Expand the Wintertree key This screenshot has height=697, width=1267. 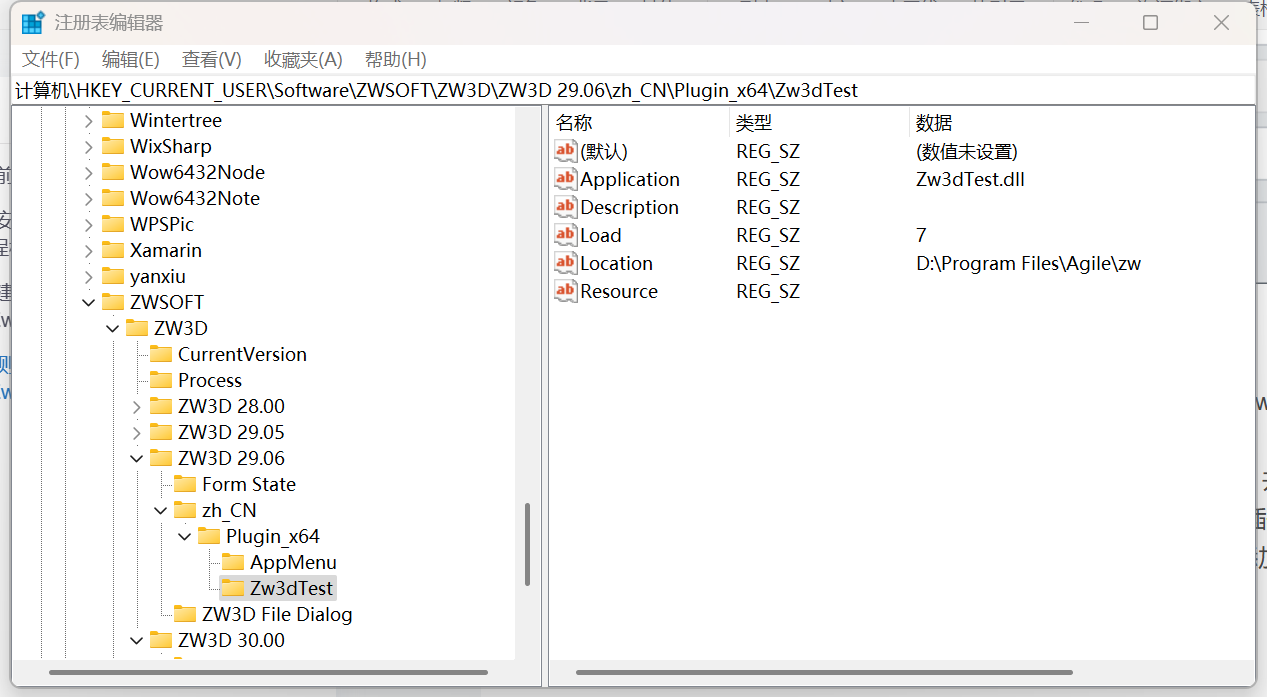(88, 120)
